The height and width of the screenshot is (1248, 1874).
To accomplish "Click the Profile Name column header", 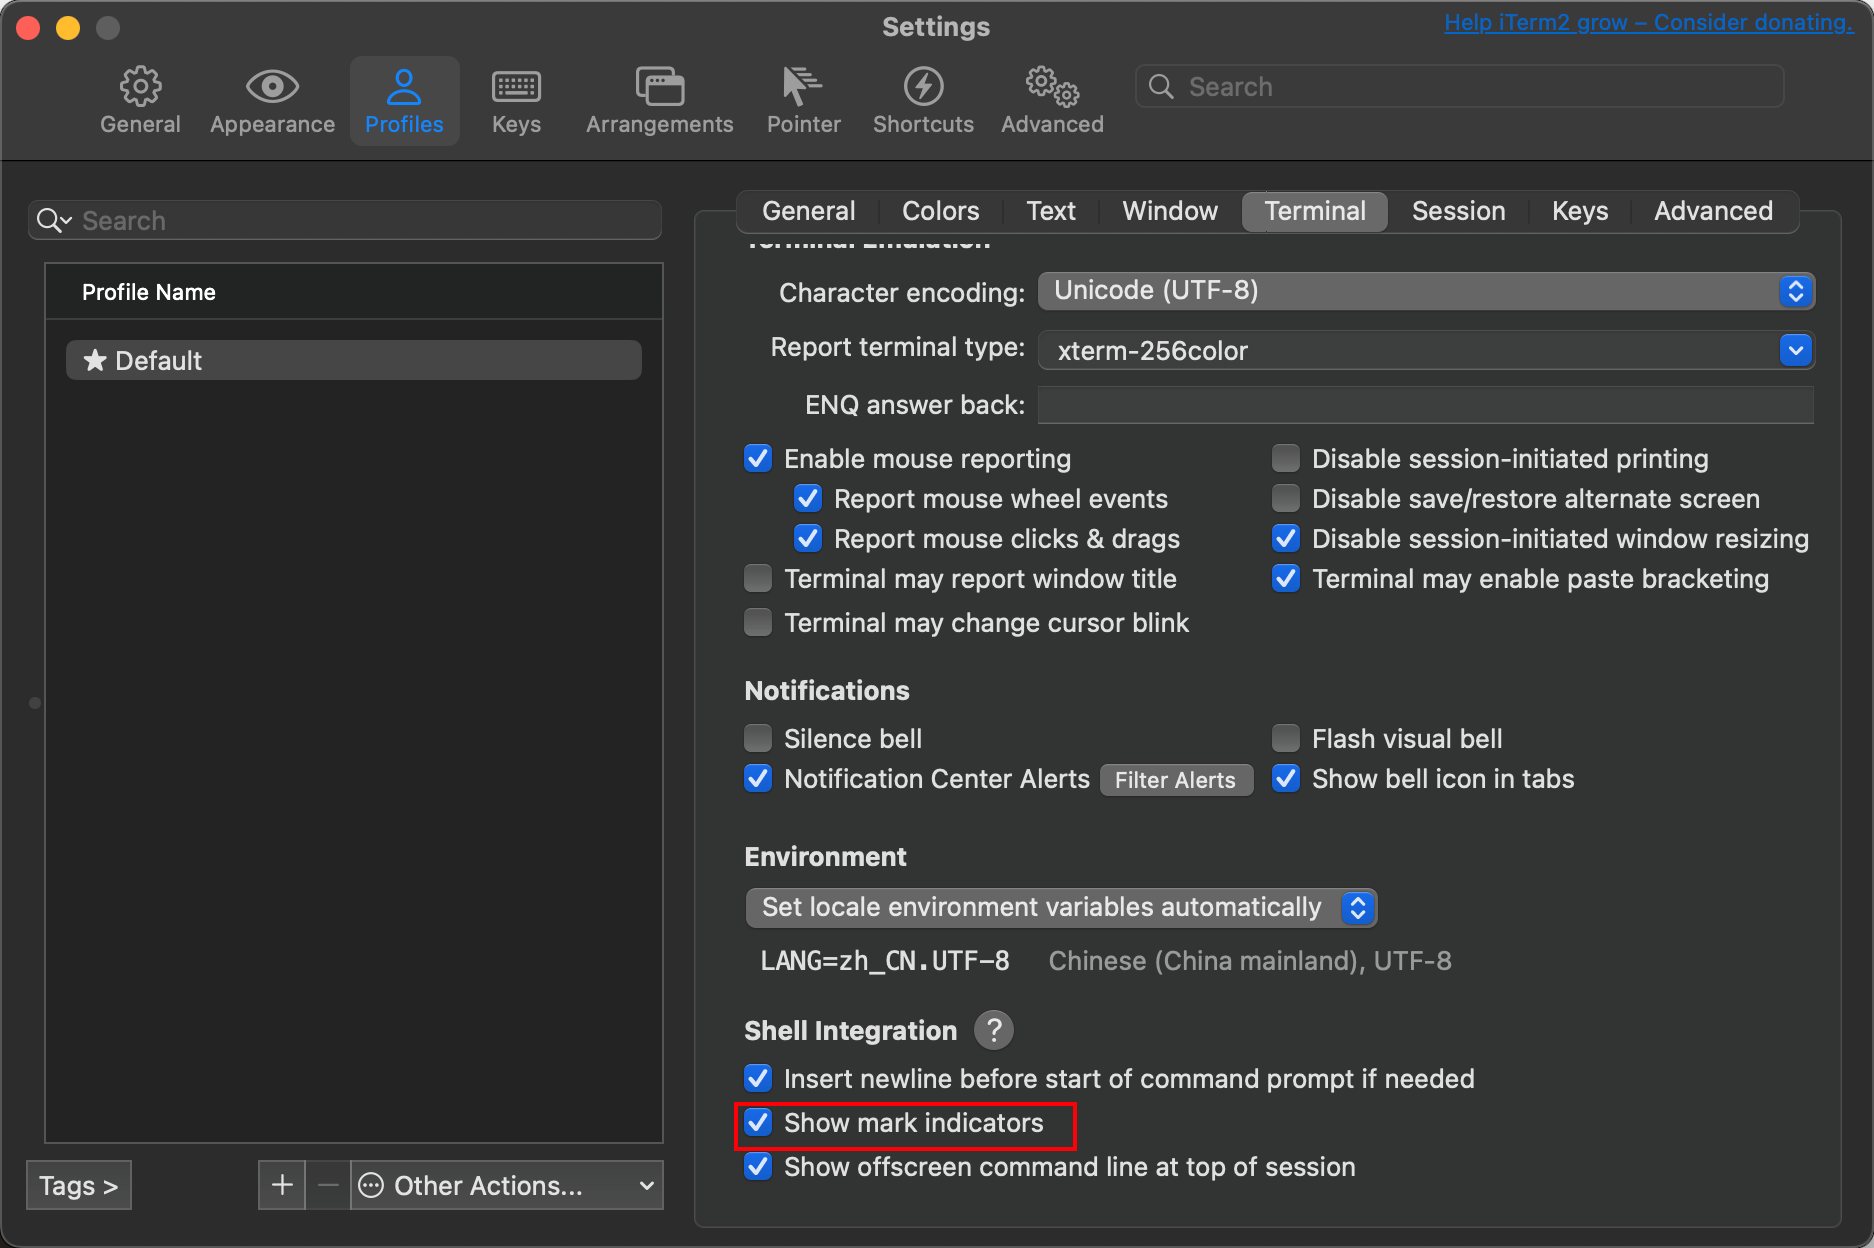I will click(354, 292).
